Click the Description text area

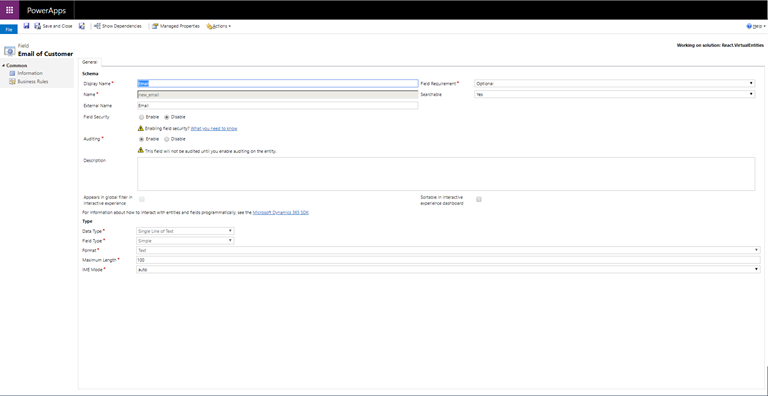[x=446, y=174]
